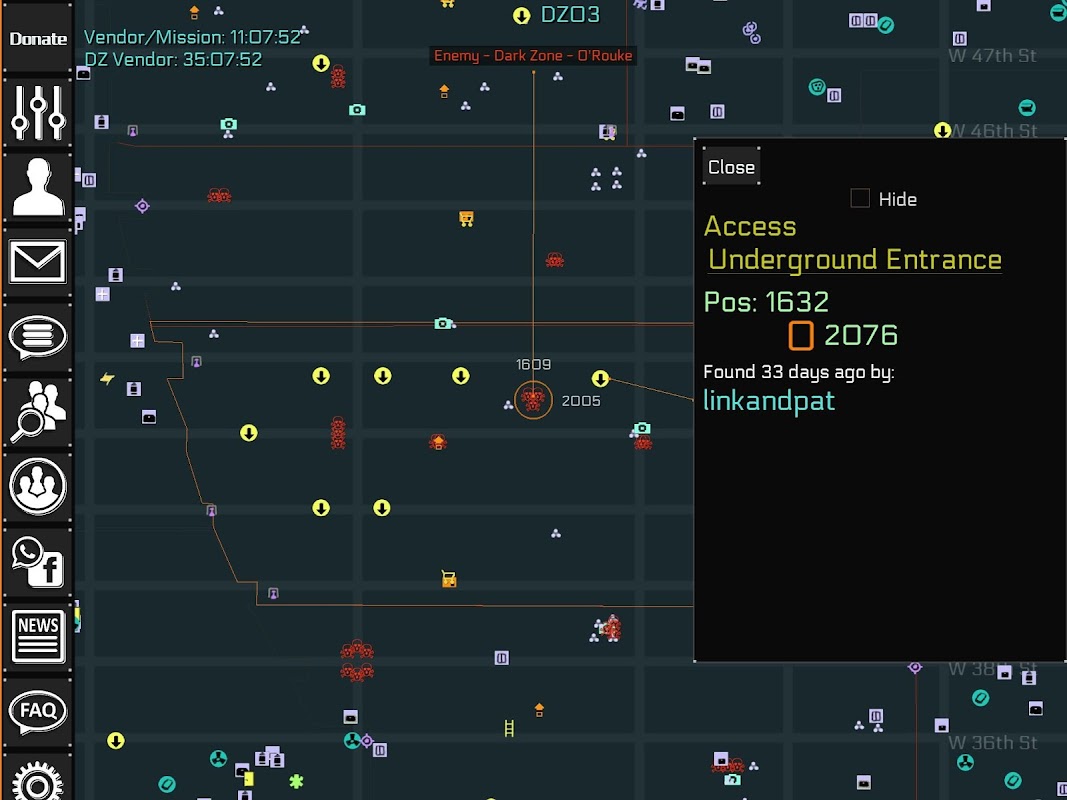Click the Vendor/Mission timer text
This screenshot has height=800, width=1067.
(x=193, y=37)
